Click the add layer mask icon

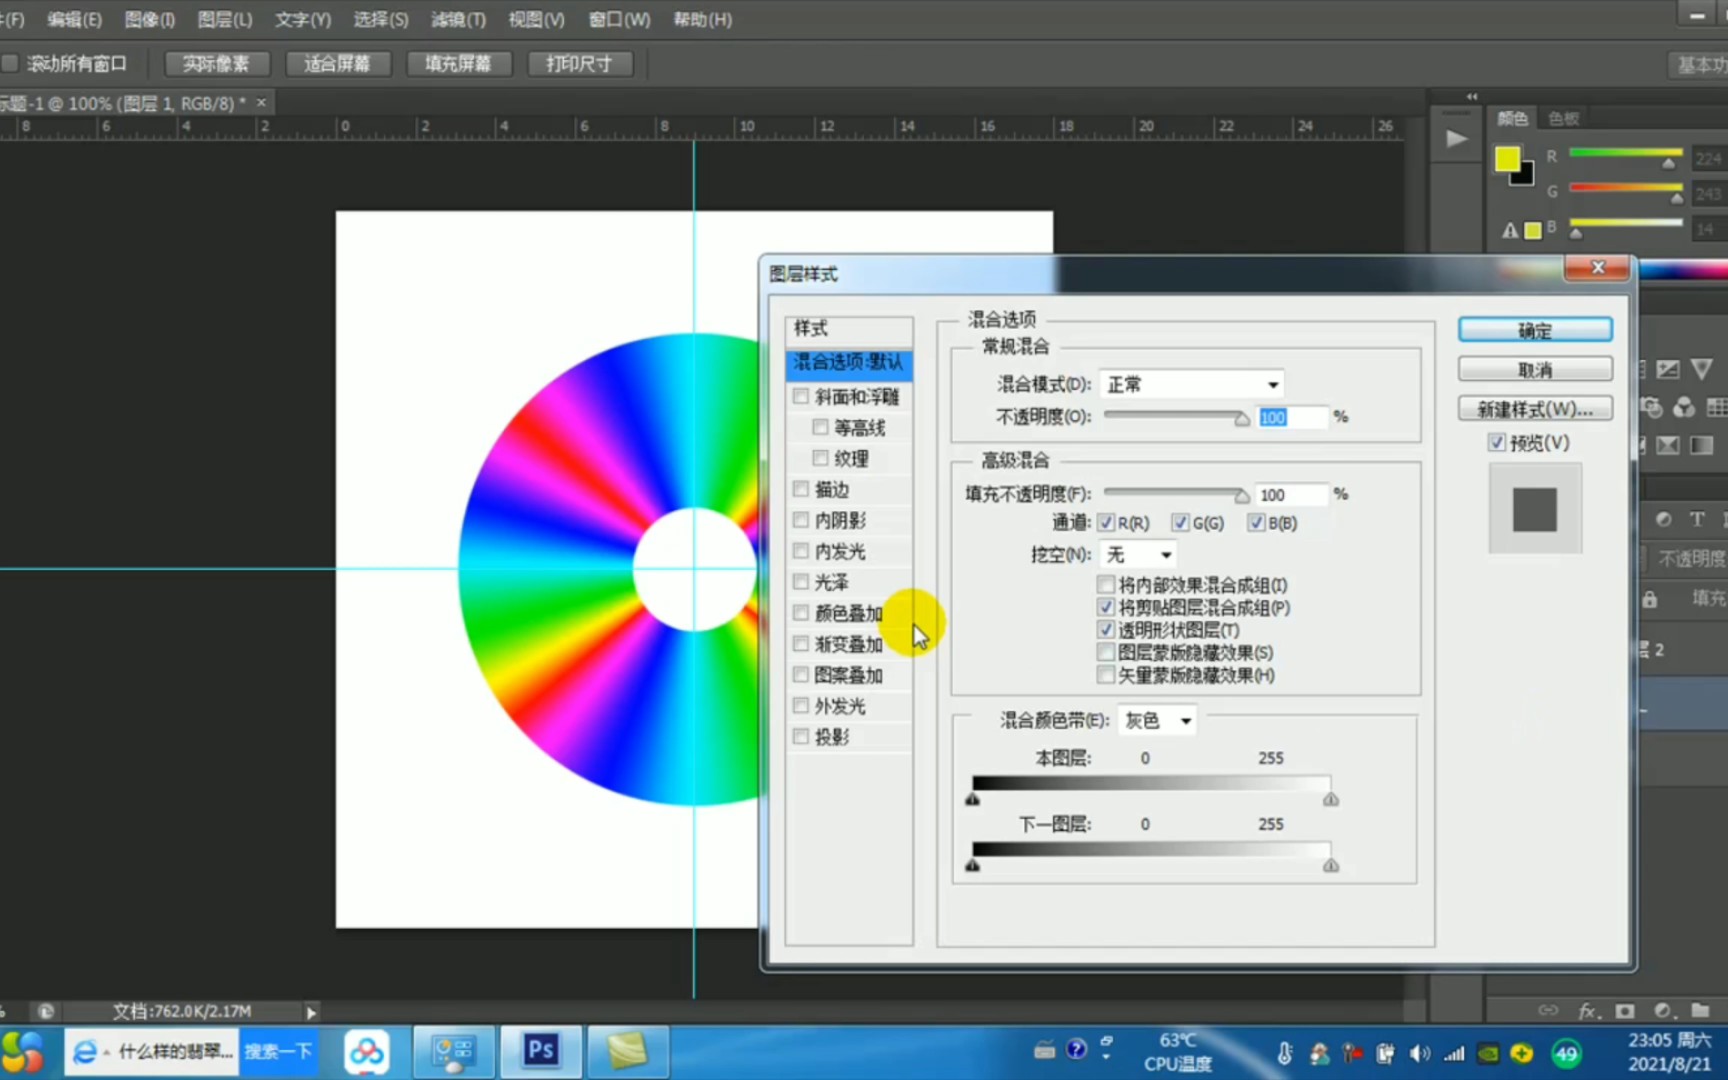pyautogui.click(x=1625, y=1011)
